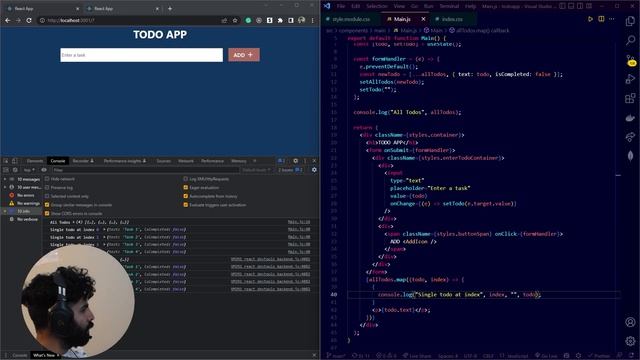Open the Manage gear in VS Code activity bar
This screenshot has height=360, width=640.
click(x=630, y=341)
